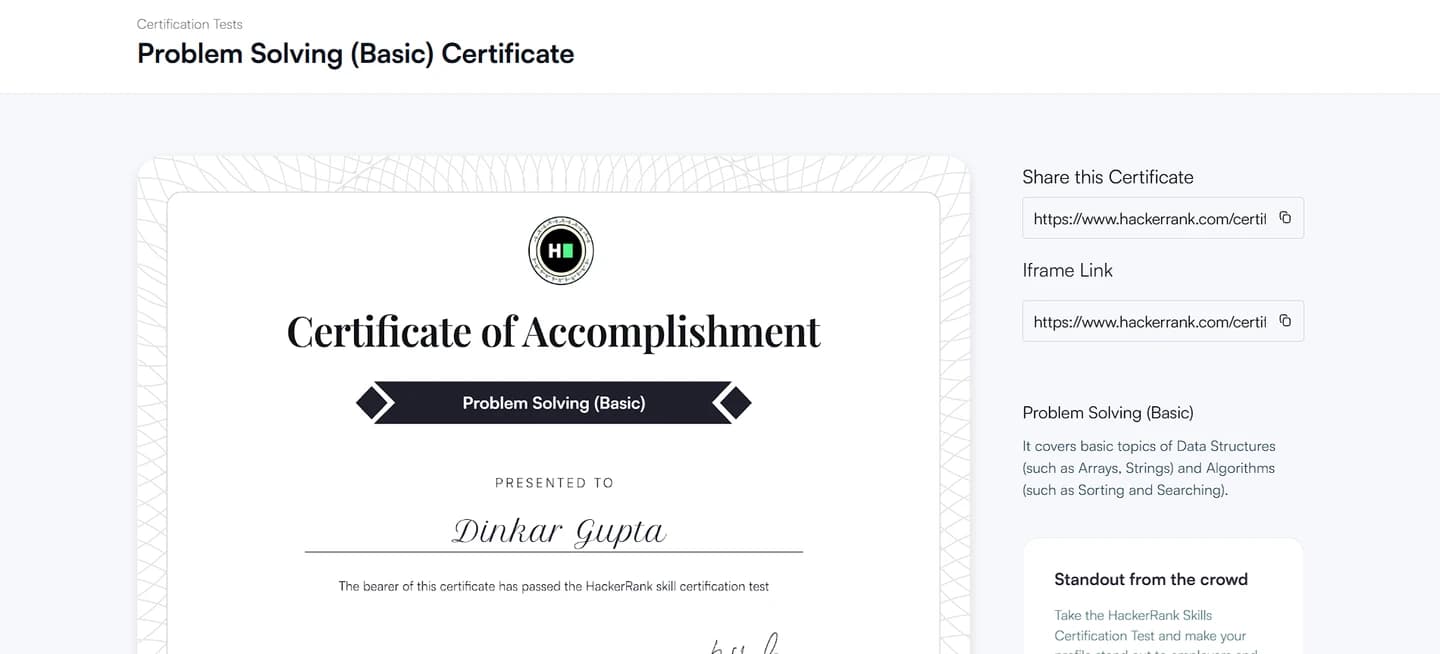Screen dimensions: 1440x654
Task: Open the Certification Tests breadcrumb
Action: coord(190,24)
